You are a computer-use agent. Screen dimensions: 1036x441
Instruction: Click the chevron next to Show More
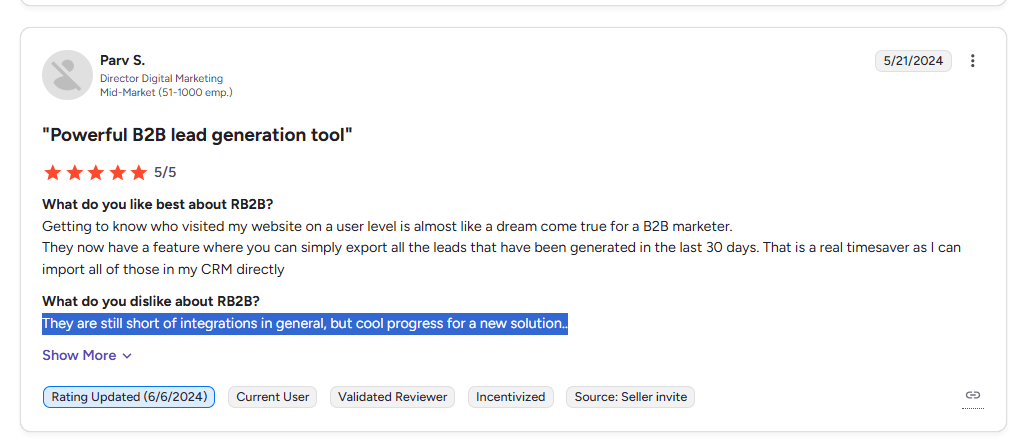point(127,356)
